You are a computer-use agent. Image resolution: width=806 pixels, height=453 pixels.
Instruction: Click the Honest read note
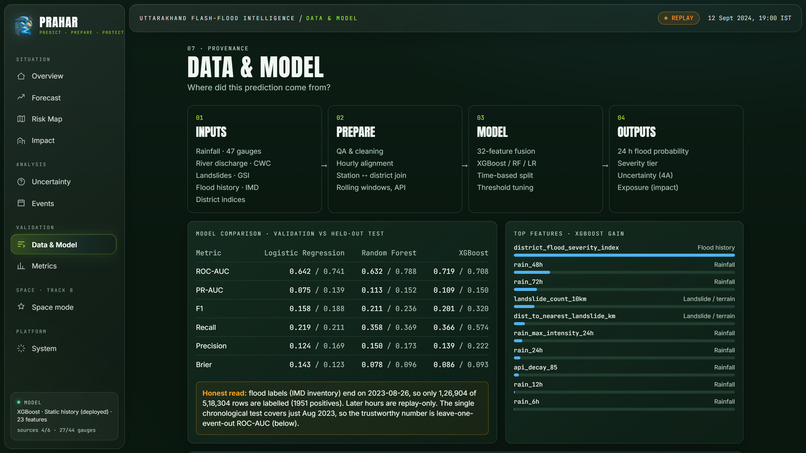pyautogui.click(x=342, y=408)
